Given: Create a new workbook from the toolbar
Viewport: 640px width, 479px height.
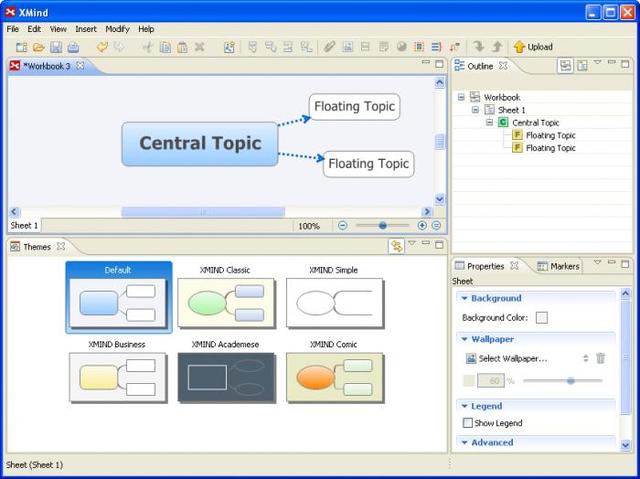Looking at the screenshot, I should tap(21, 47).
